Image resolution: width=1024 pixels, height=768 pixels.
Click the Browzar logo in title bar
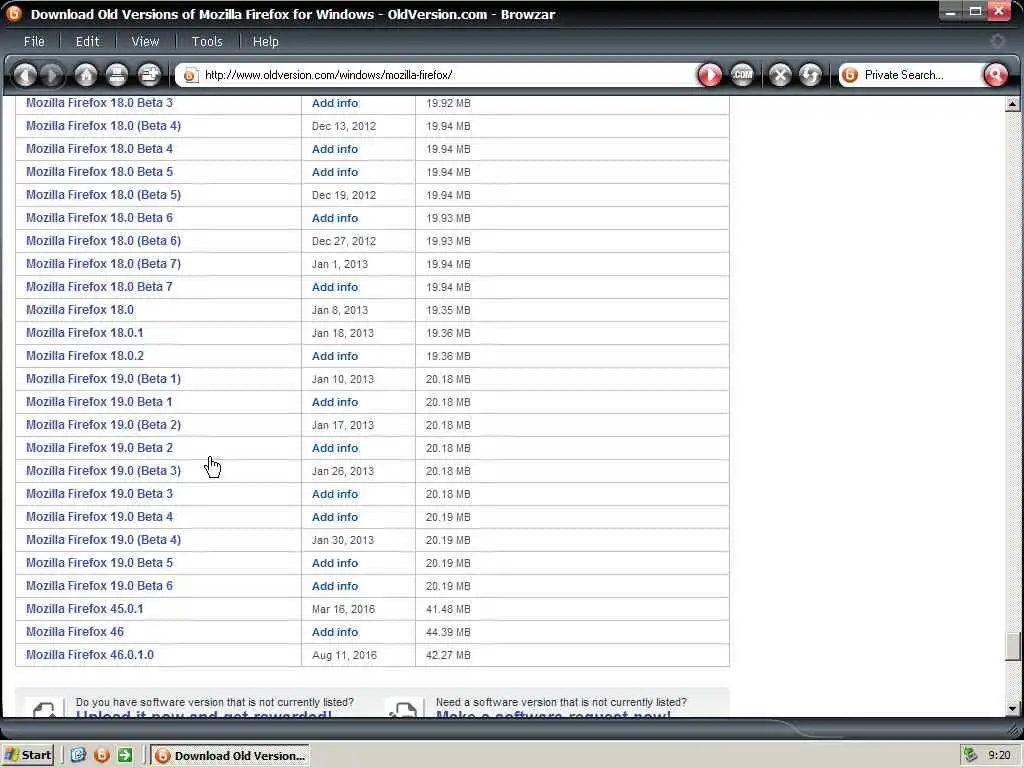pyautogui.click(x=14, y=13)
